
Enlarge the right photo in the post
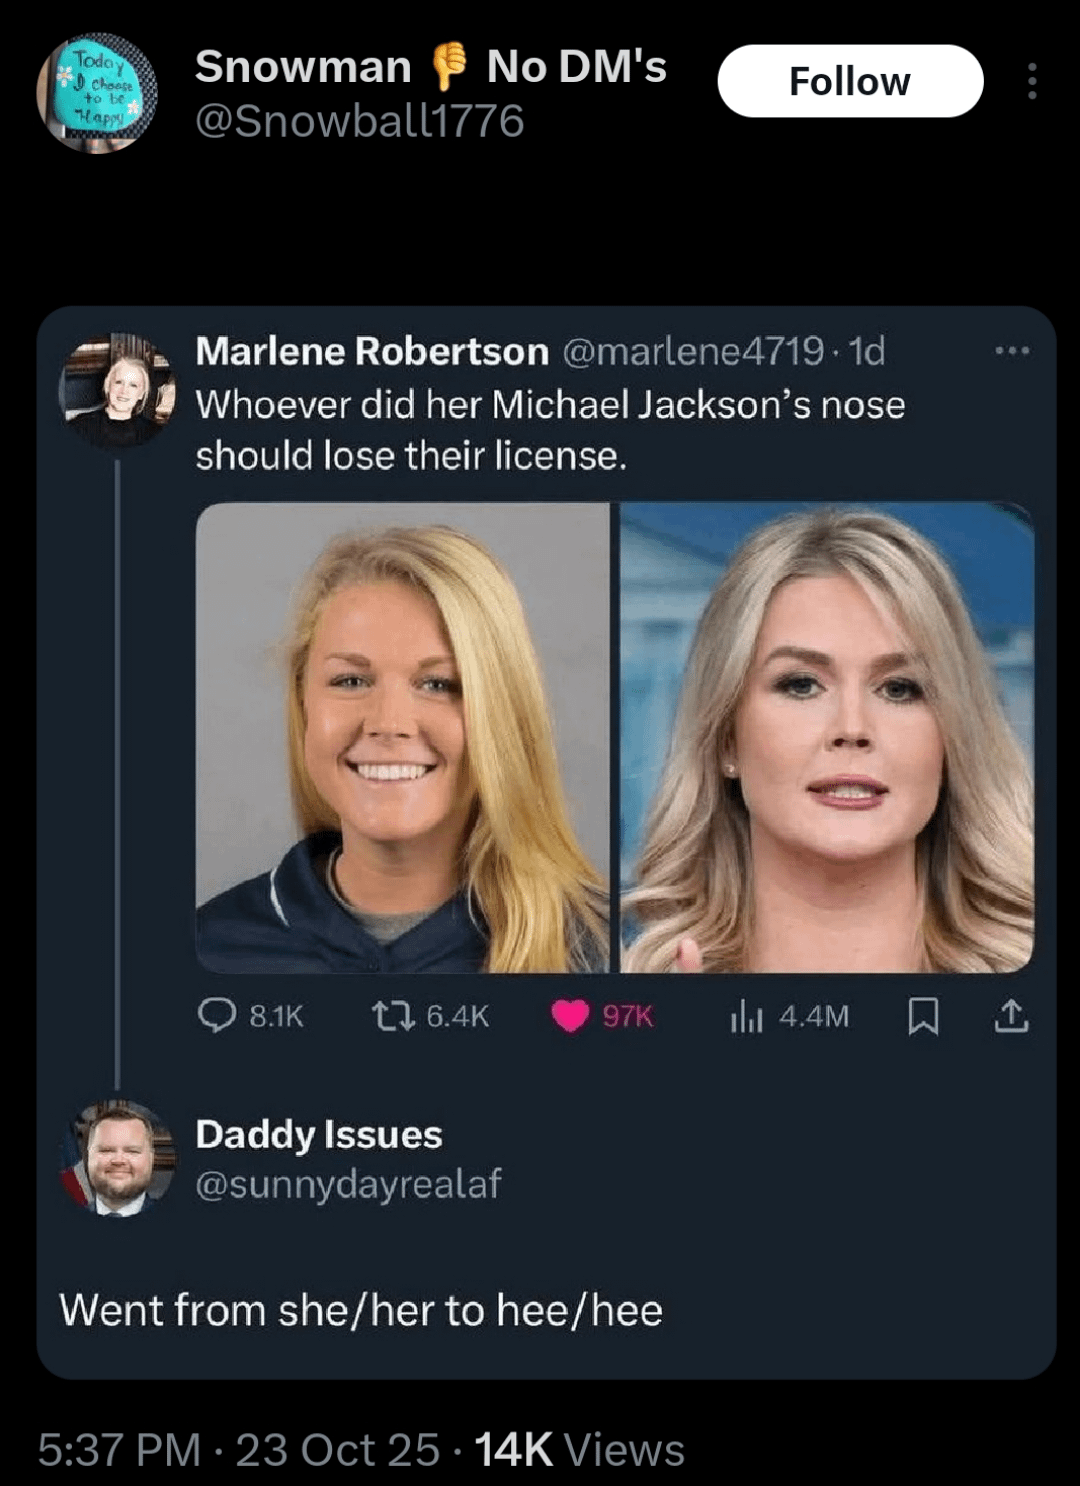[827, 737]
